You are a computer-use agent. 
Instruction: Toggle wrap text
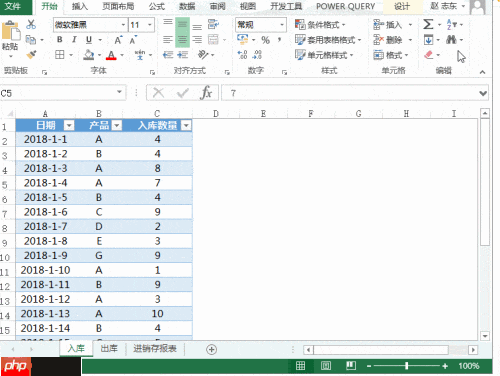[x=213, y=25]
